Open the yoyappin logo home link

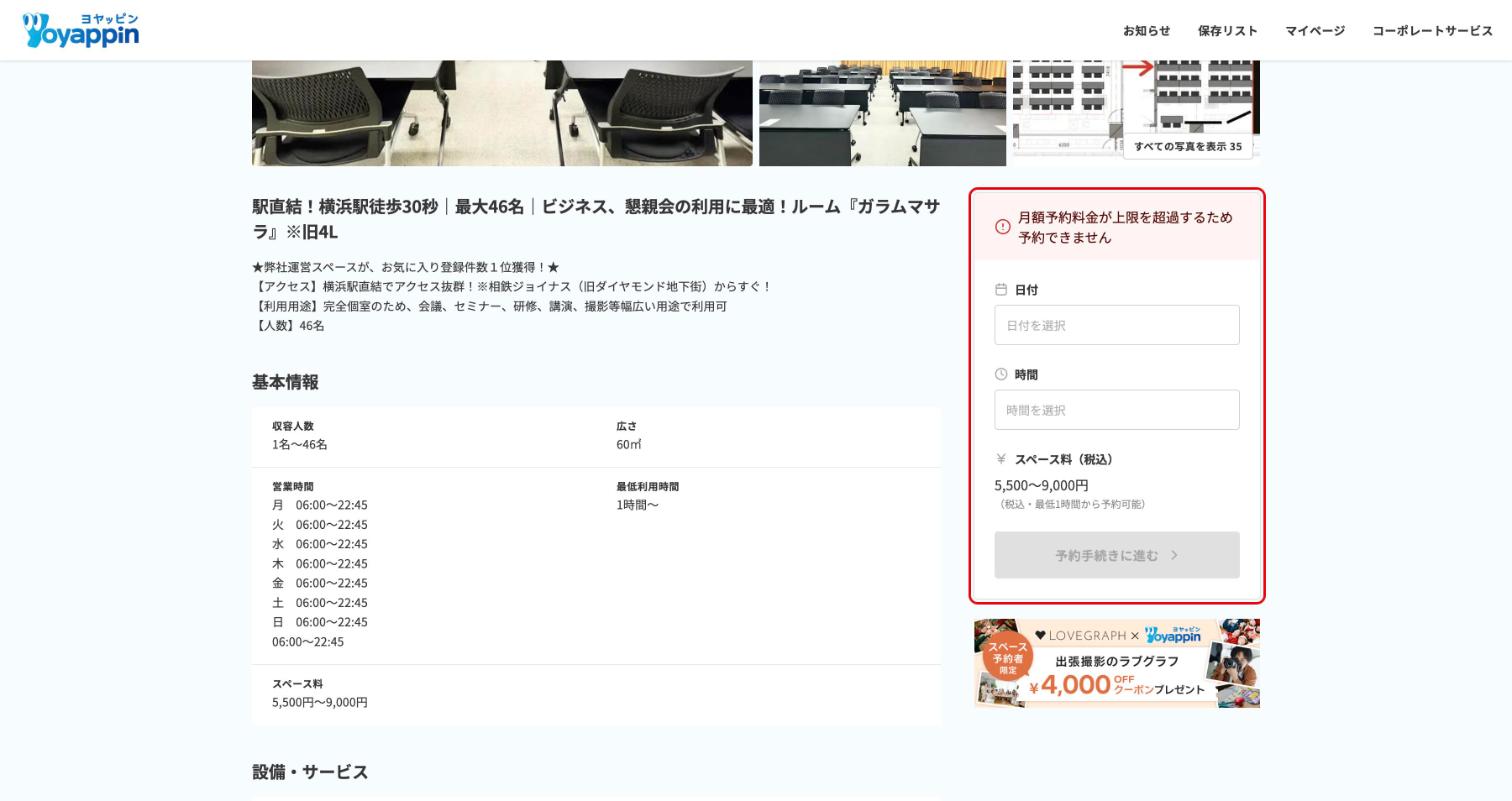pos(80,30)
